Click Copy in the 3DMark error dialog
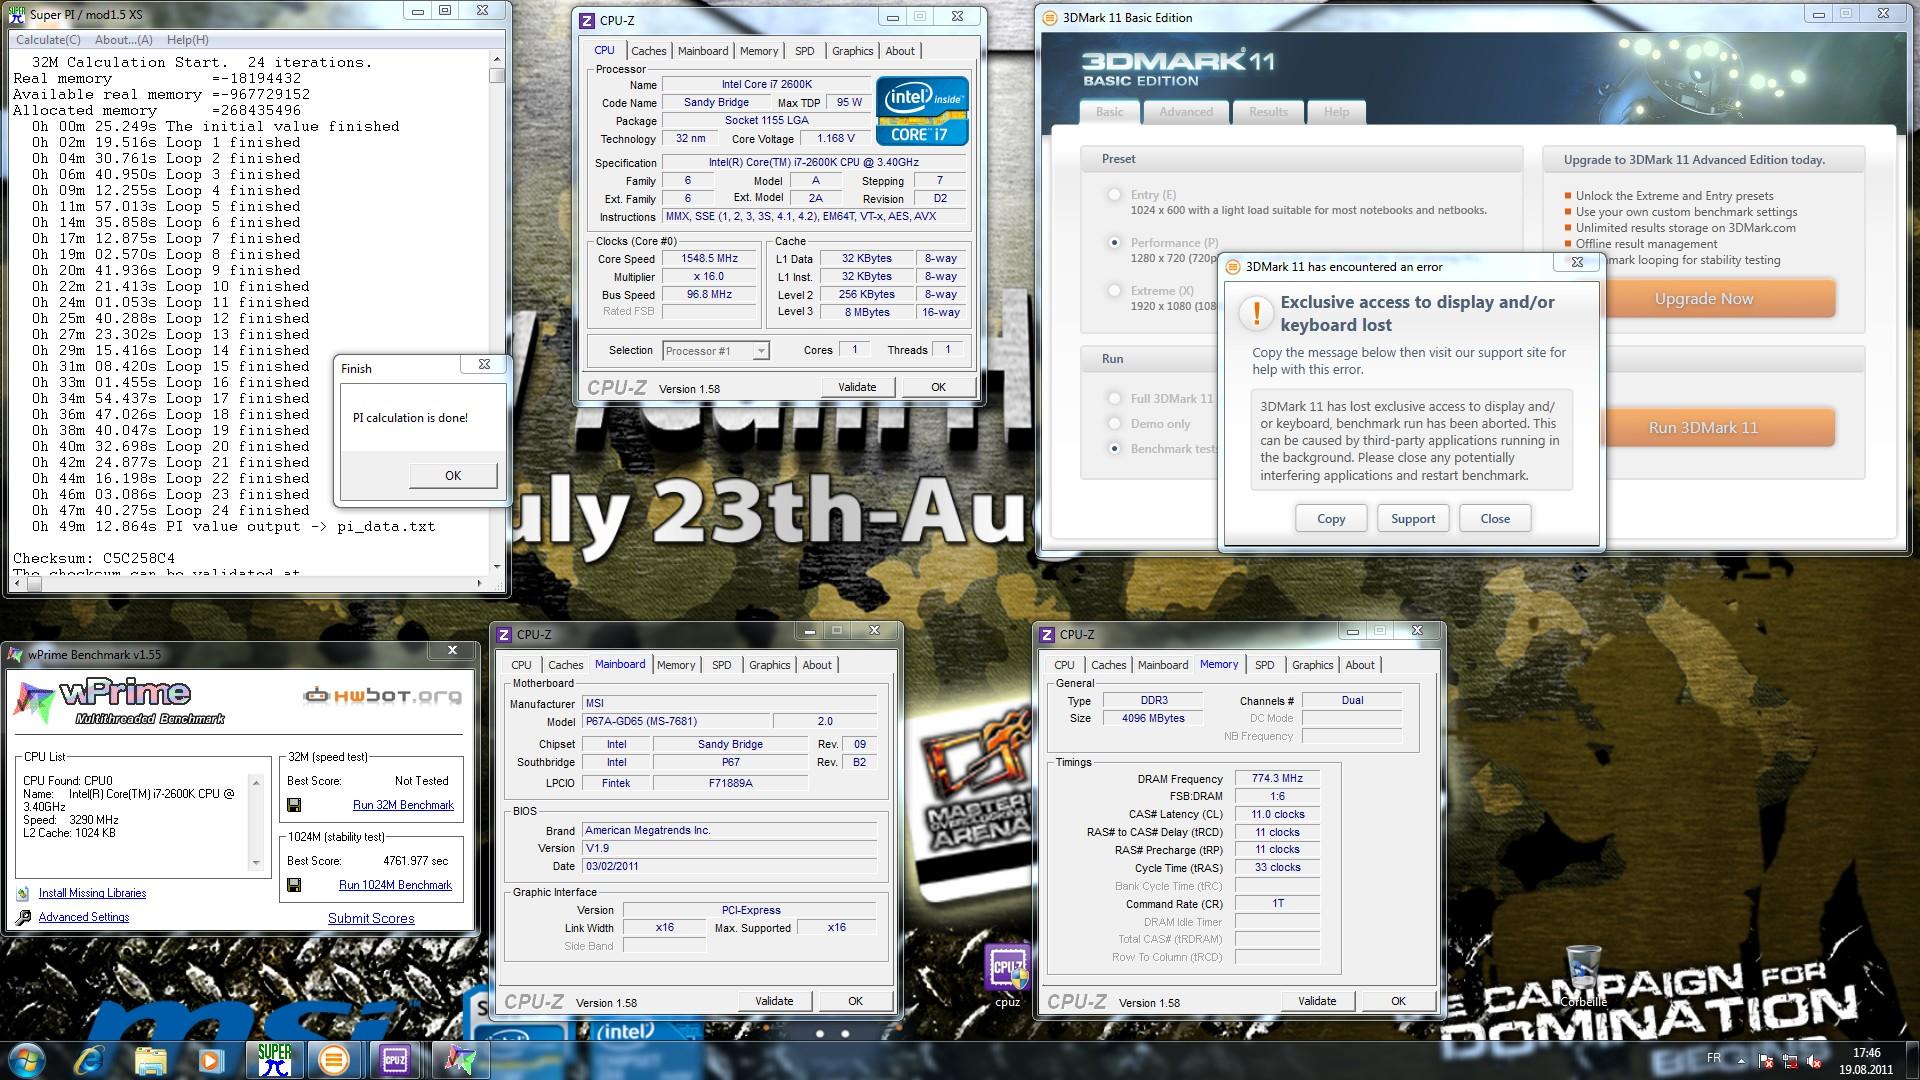Viewport: 1920px width, 1080px height. pos(1331,519)
